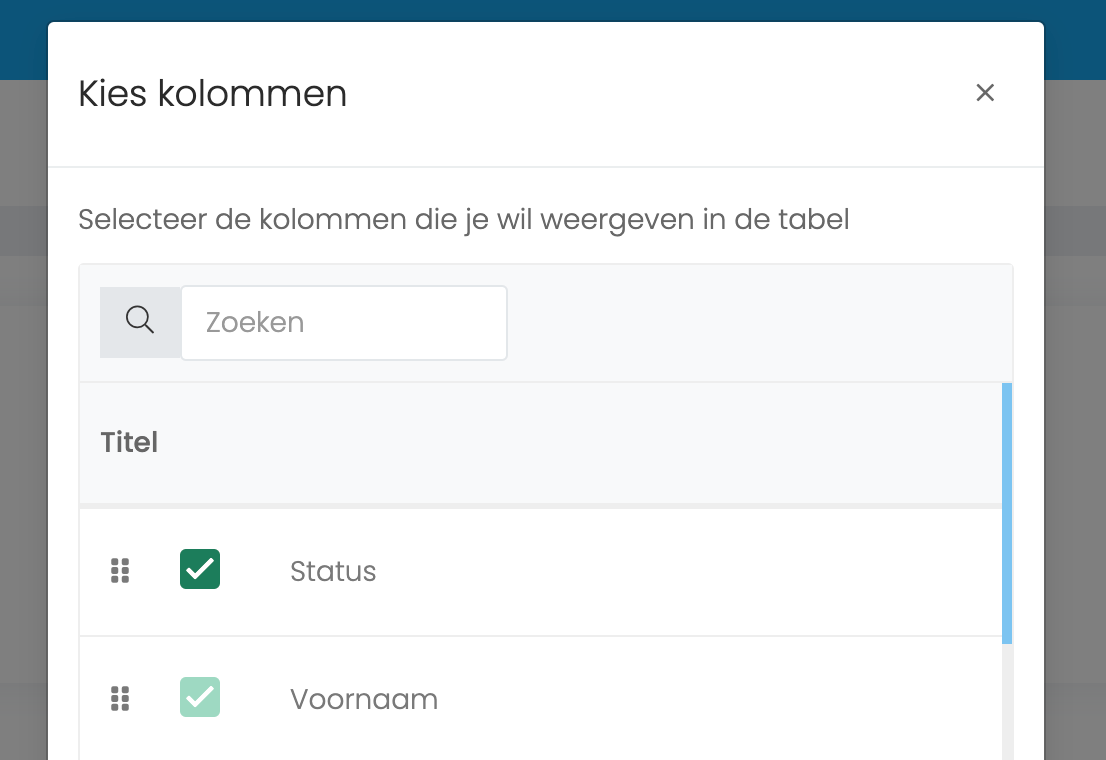
Task: Click dimmed backdrop right of the dialog
Action: [x=1075, y=423]
